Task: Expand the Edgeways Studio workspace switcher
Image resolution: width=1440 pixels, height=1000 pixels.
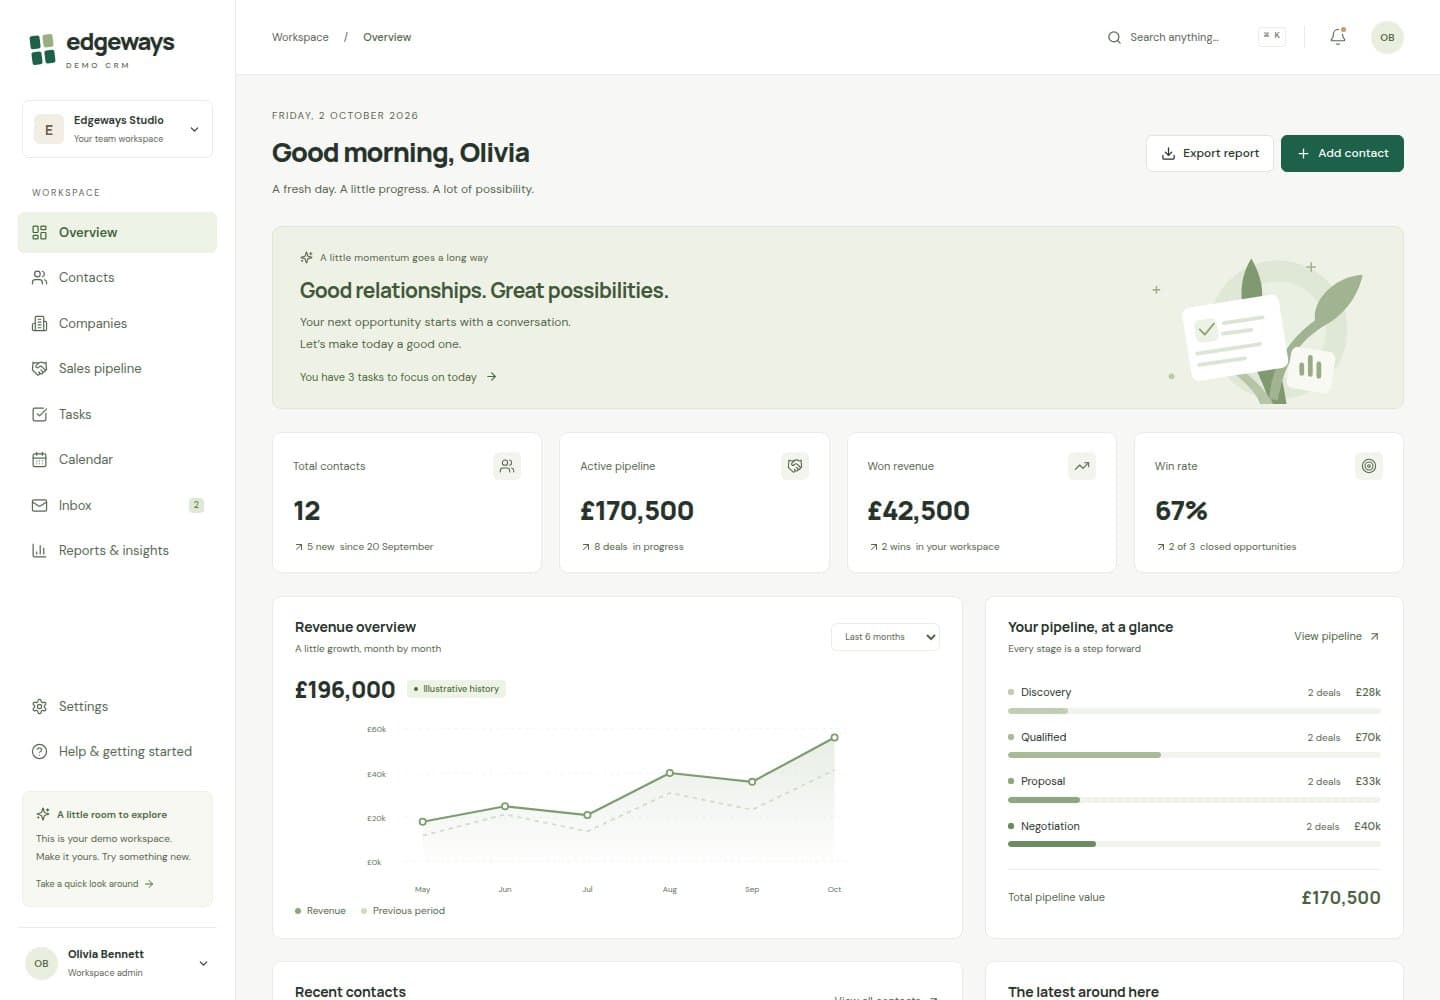Action: click(x=117, y=129)
